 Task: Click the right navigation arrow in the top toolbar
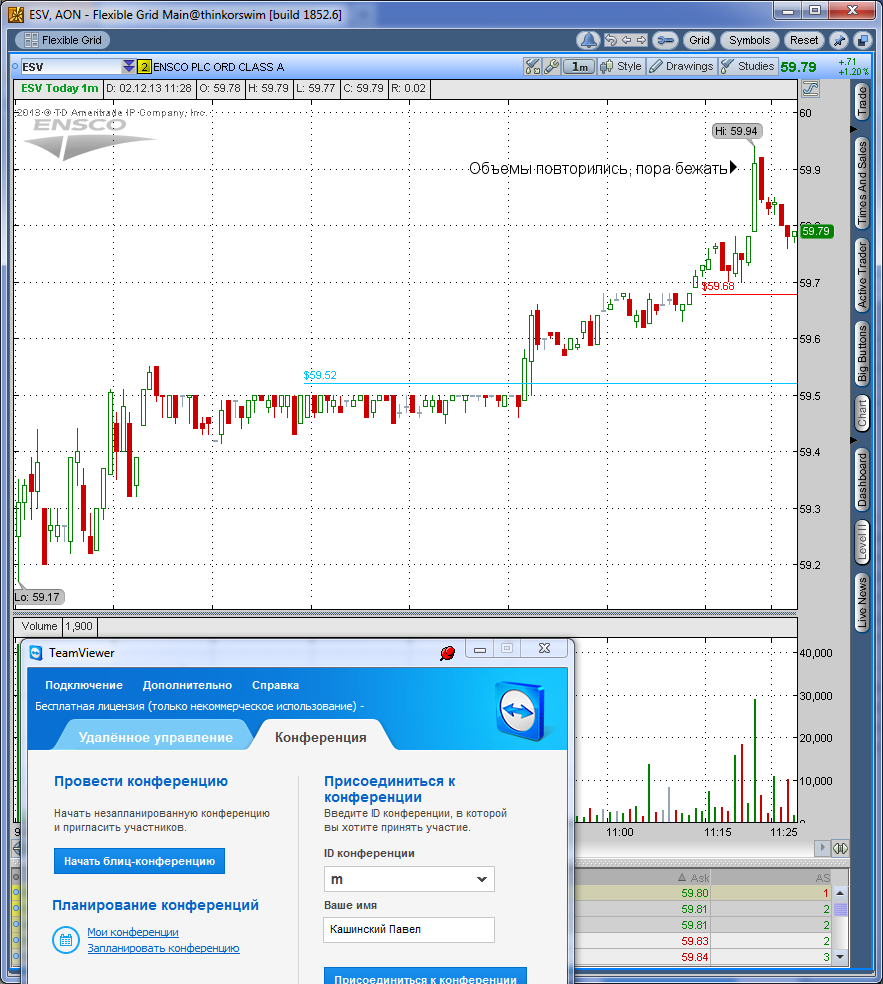click(x=641, y=40)
